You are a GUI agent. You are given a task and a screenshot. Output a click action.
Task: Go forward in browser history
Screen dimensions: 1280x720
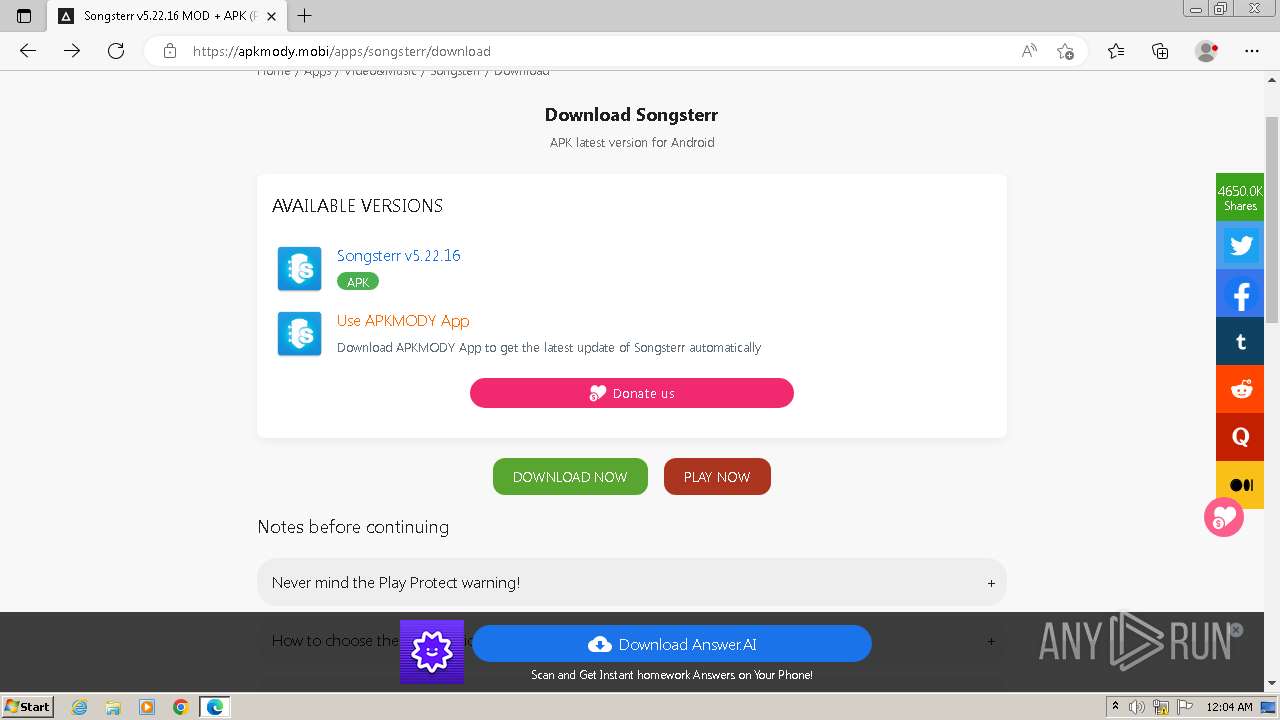[x=72, y=51]
